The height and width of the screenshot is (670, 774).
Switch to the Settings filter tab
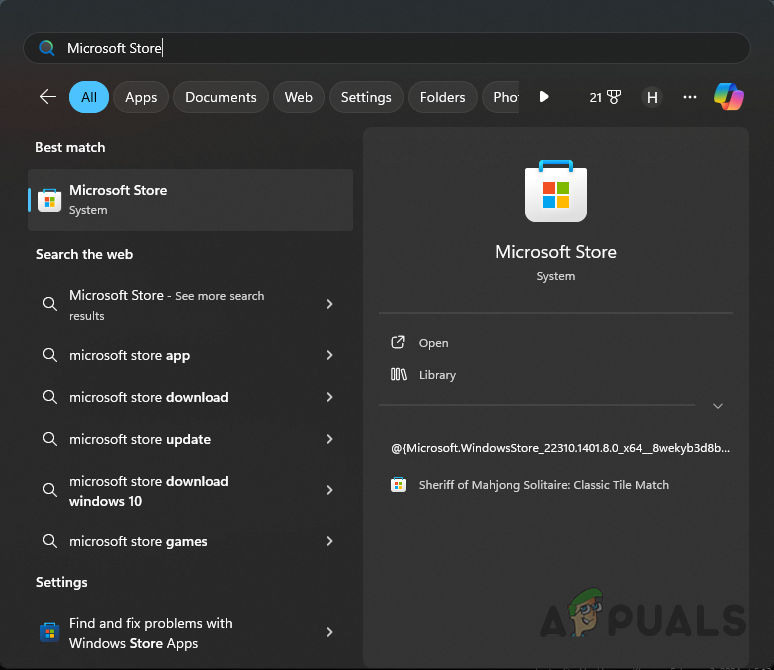[366, 97]
